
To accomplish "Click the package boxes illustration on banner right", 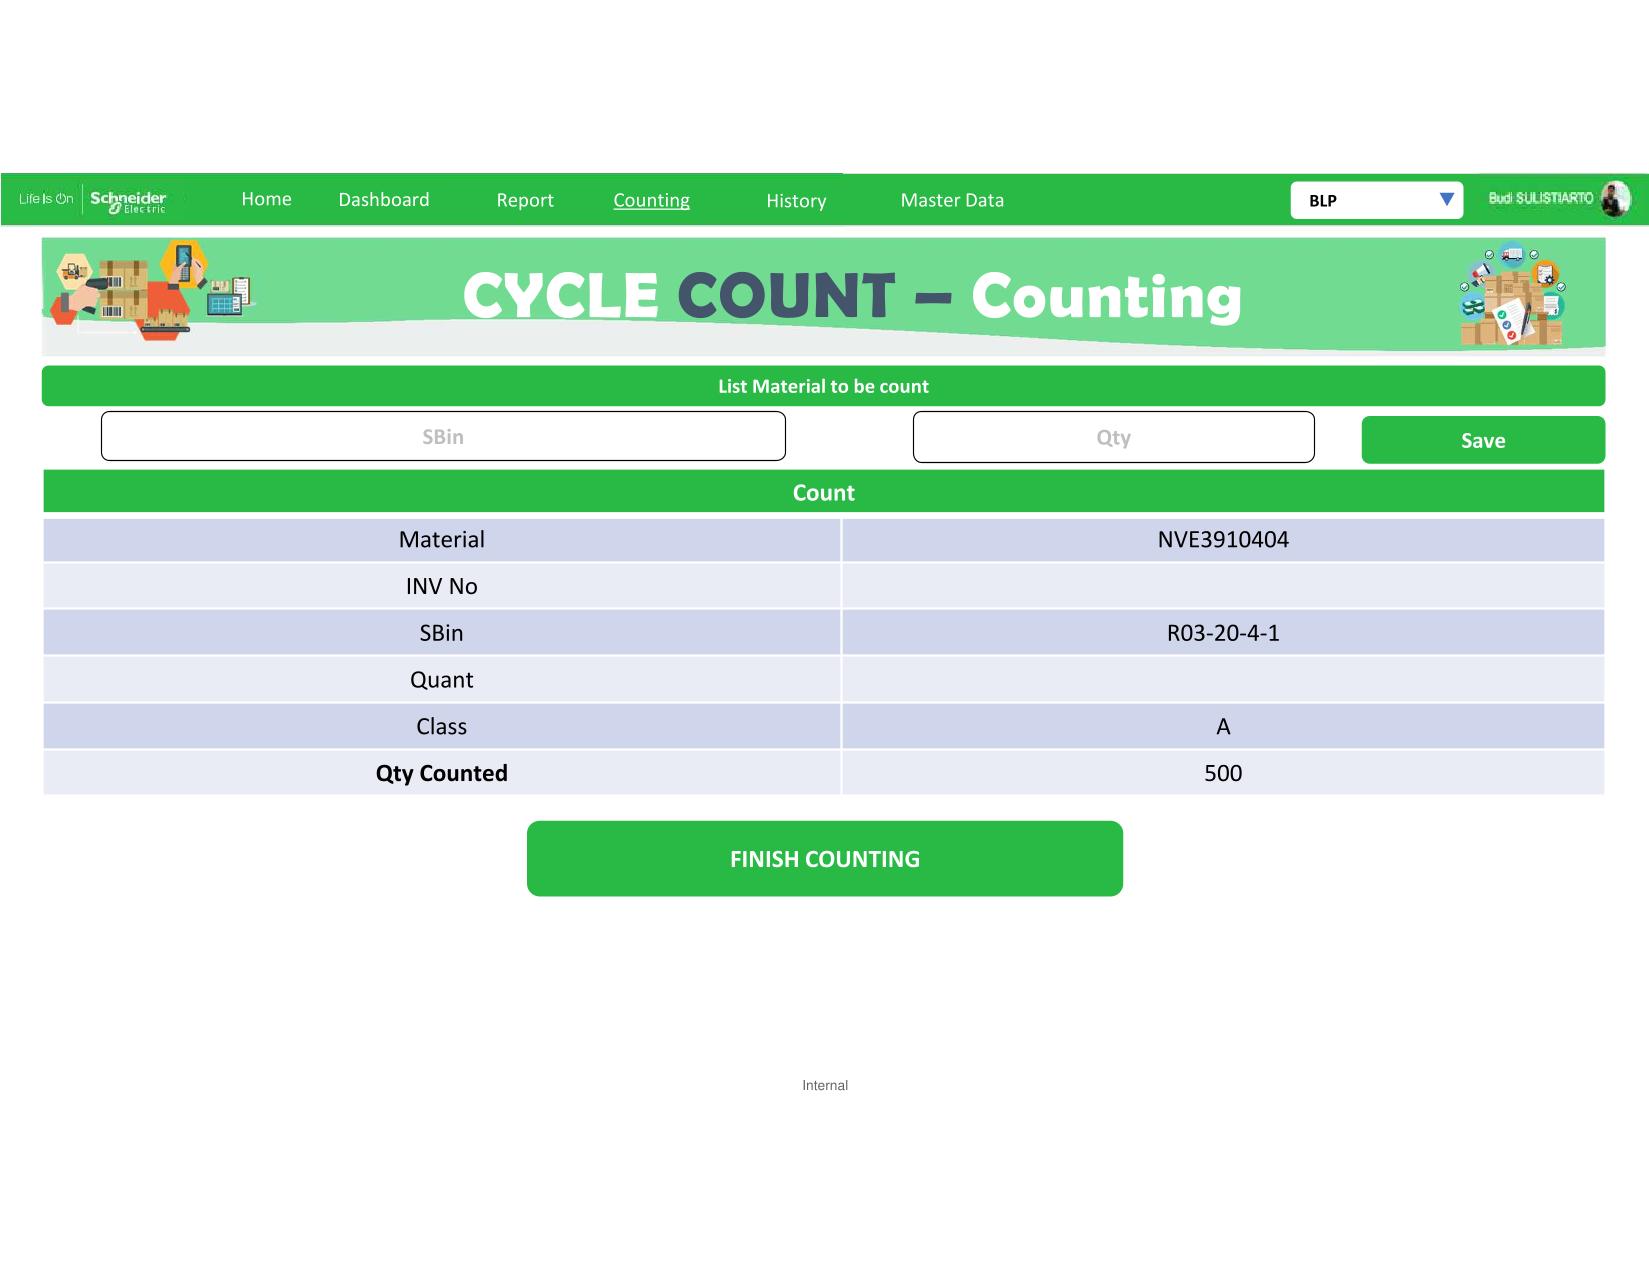I will 1512,296.
